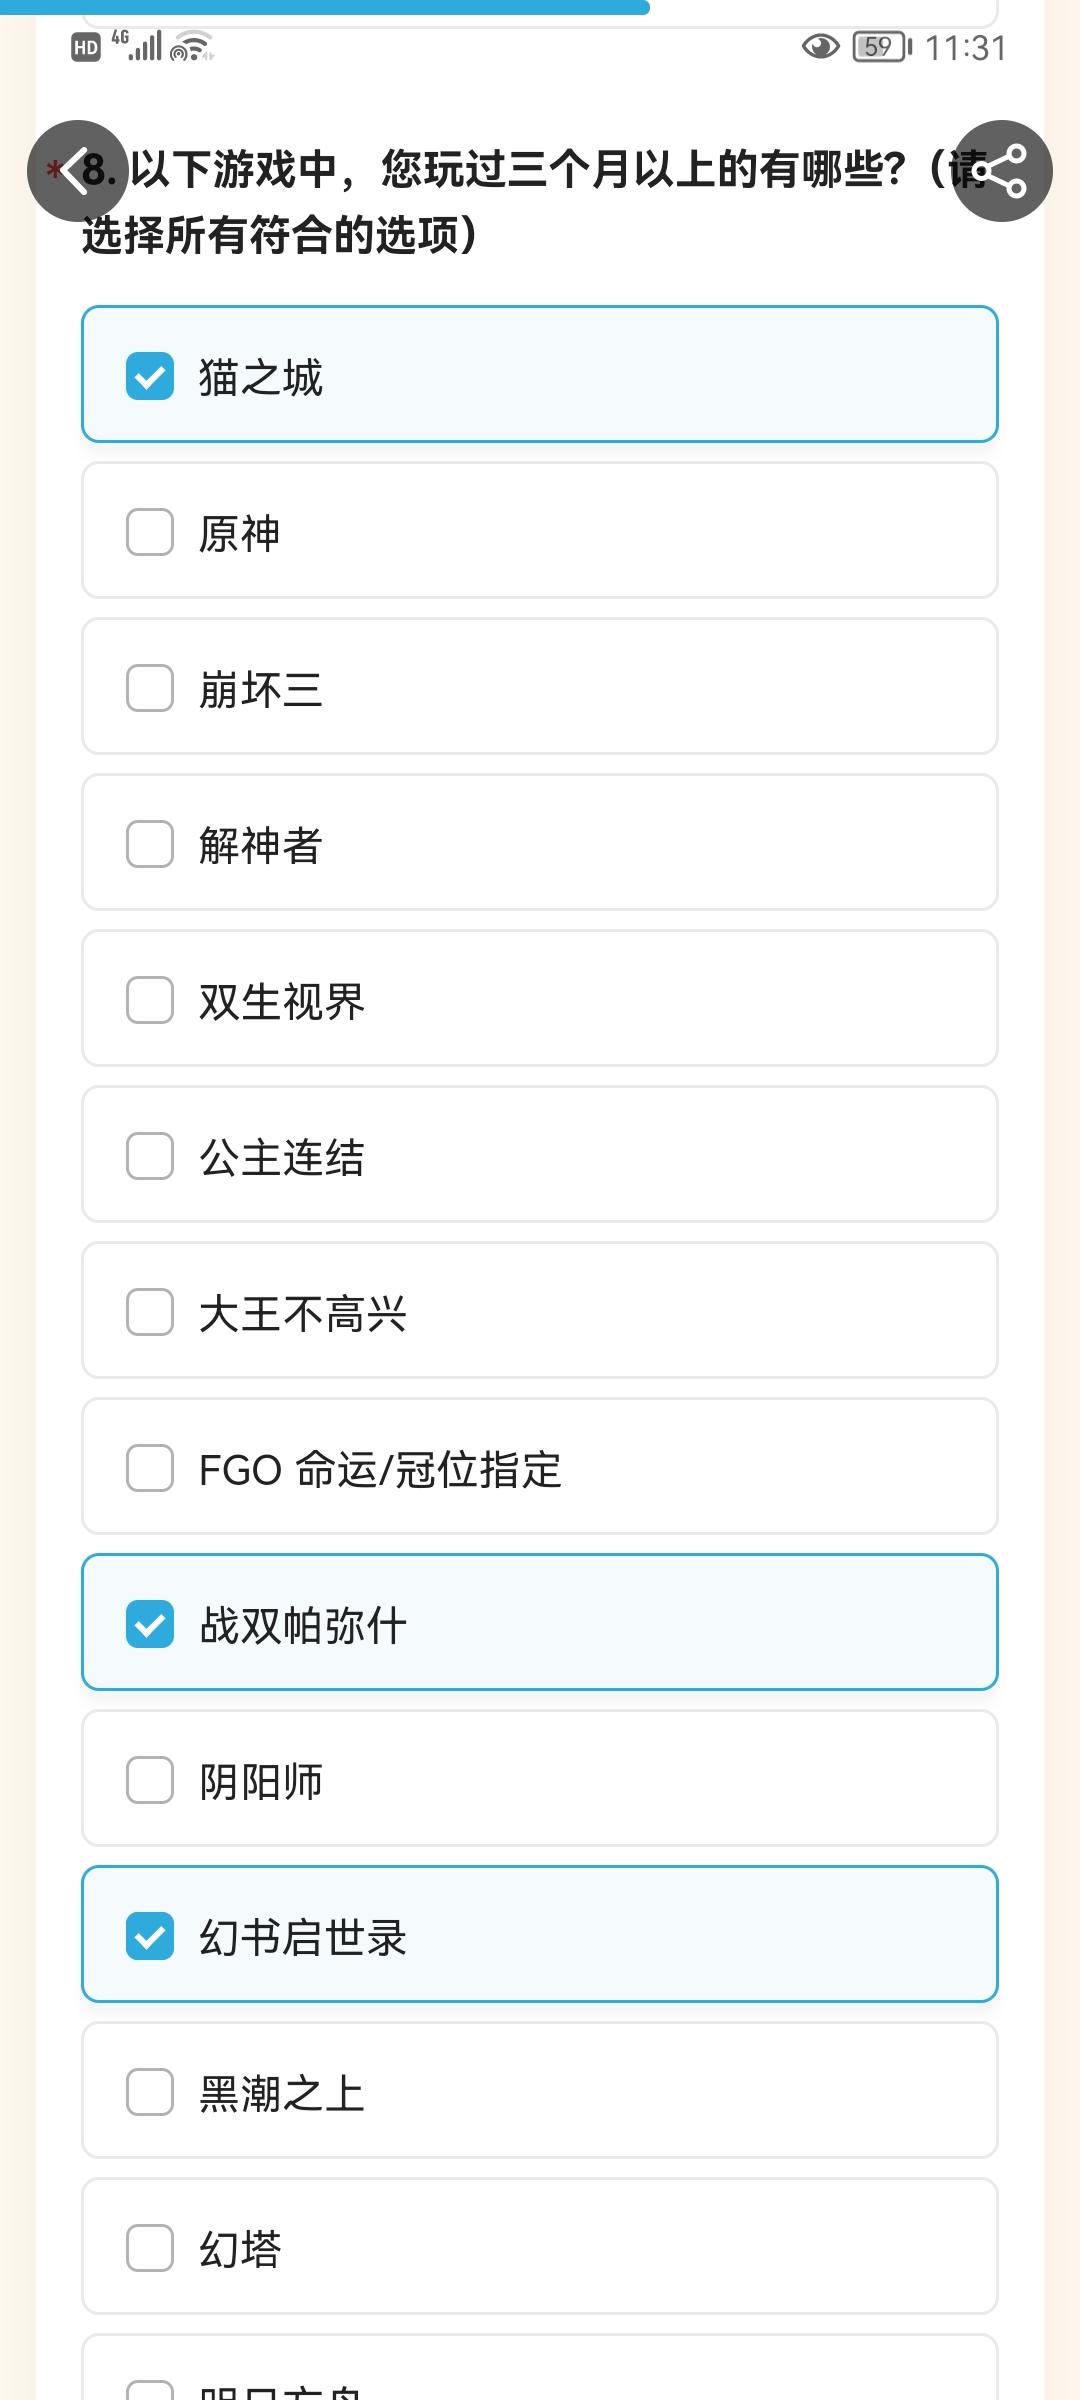The image size is (1080, 2400).
Task: Uncheck the 猫之城 checkbox
Action: [x=150, y=376]
